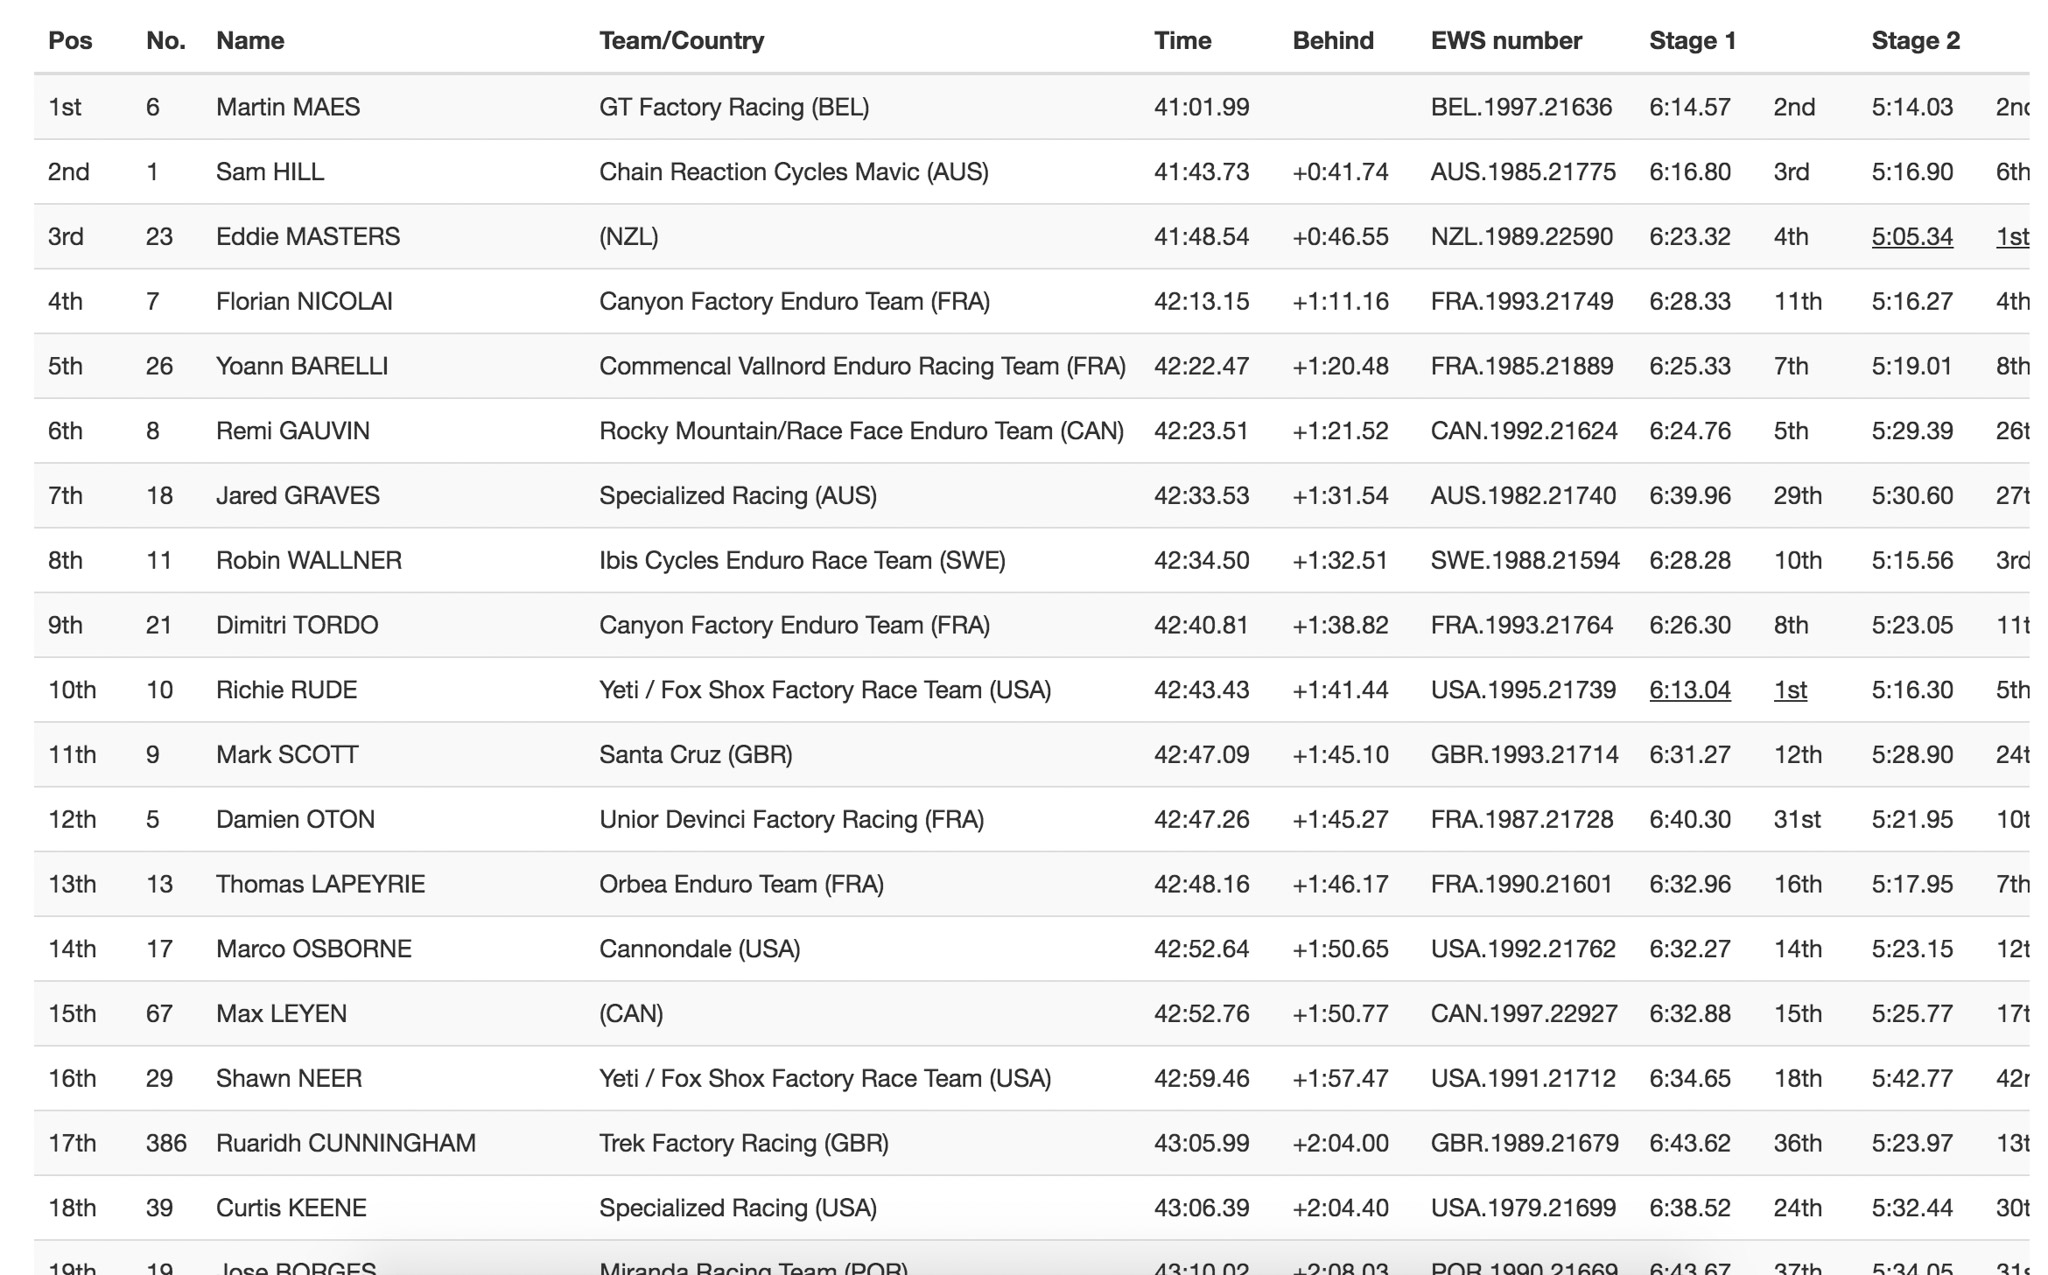This screenshot has height=1275, width=2048.
Task: Click the Behind column header
Action: [x=1332, y=41]
